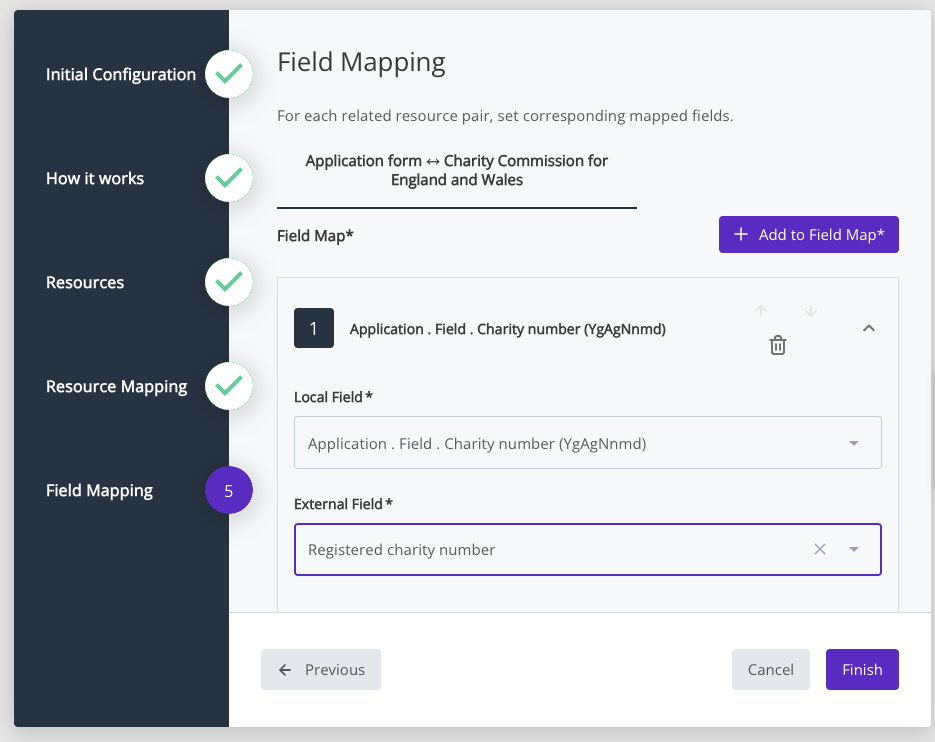Go back with the Previous button
The image size is (935, 742).
321,669
